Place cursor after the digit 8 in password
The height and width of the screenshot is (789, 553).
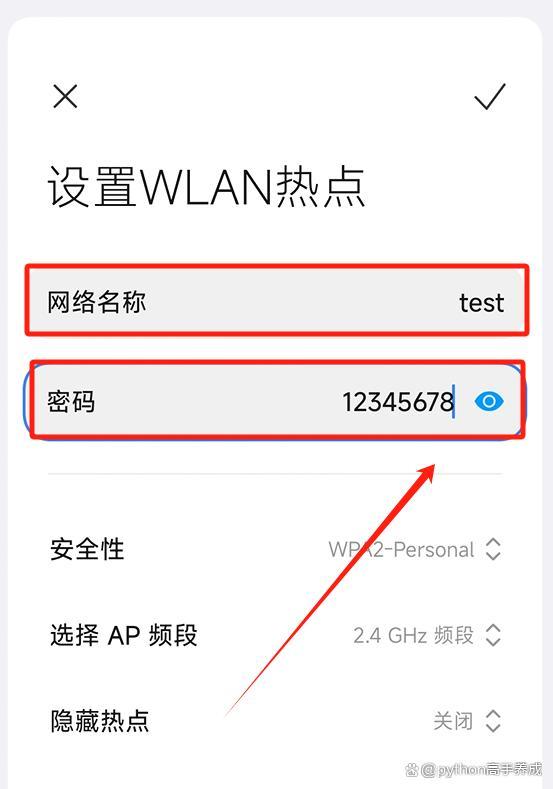(x=453, y=402)
